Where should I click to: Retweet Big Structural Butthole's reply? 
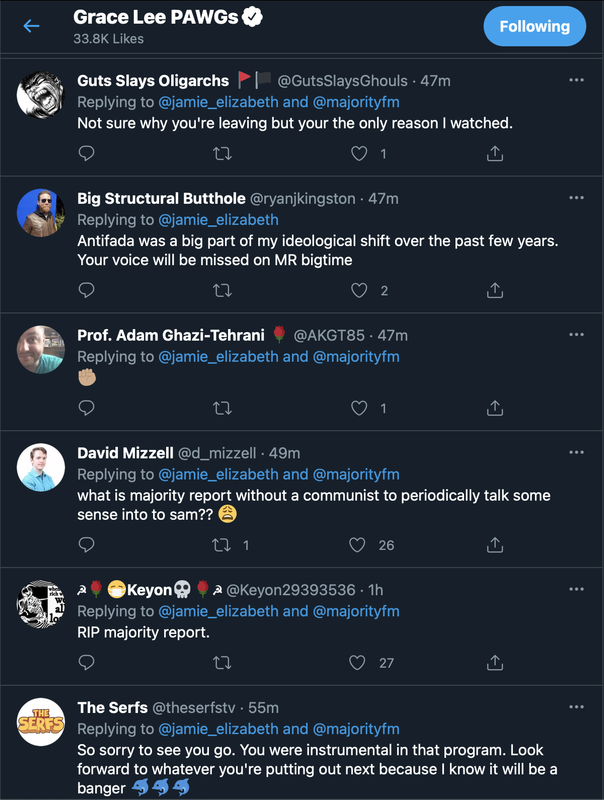[x=223, y=290]
